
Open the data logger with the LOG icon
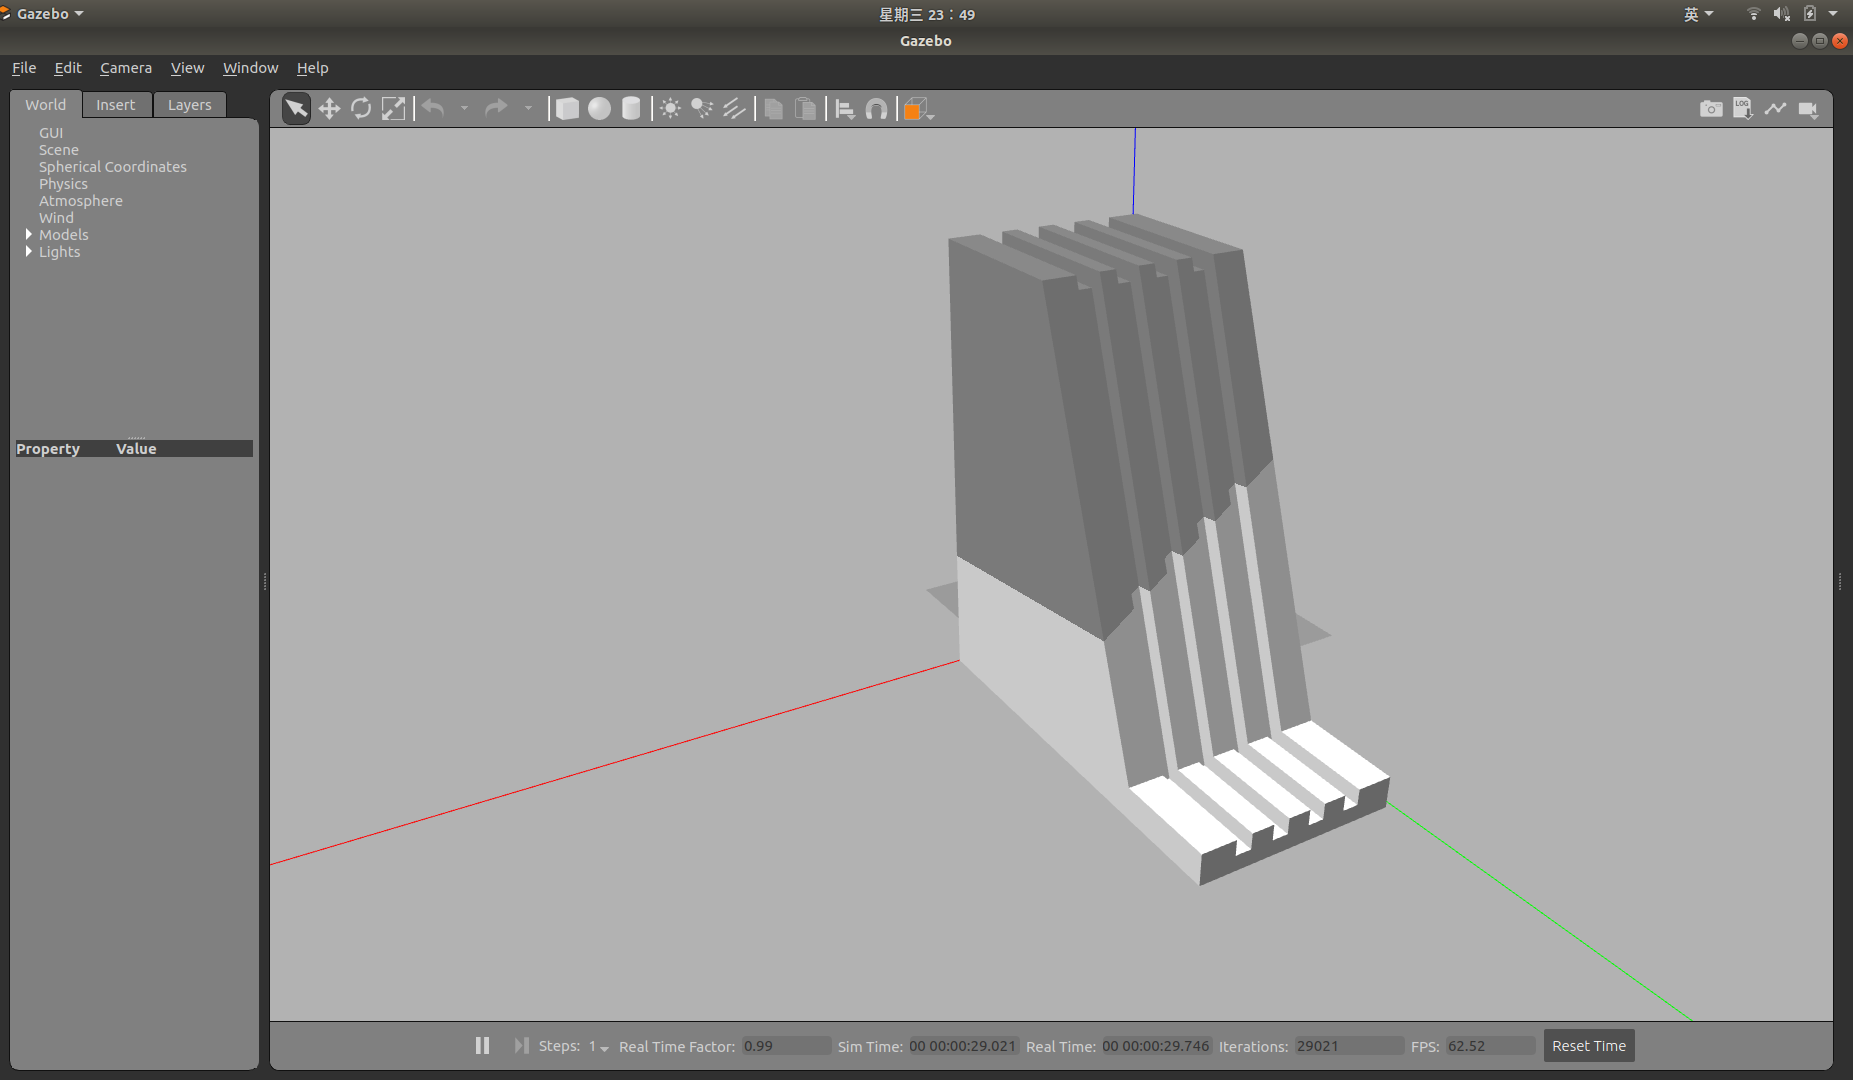1743,108
